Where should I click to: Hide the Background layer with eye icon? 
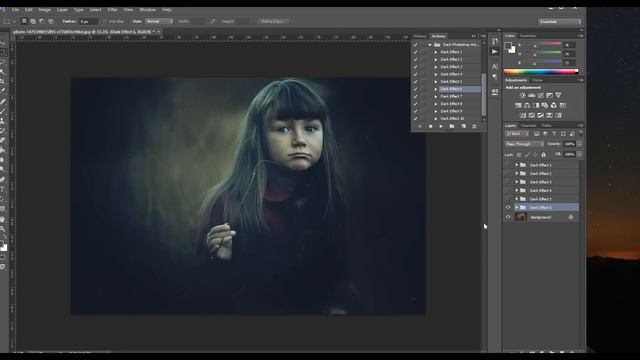[x=508, y=217]
